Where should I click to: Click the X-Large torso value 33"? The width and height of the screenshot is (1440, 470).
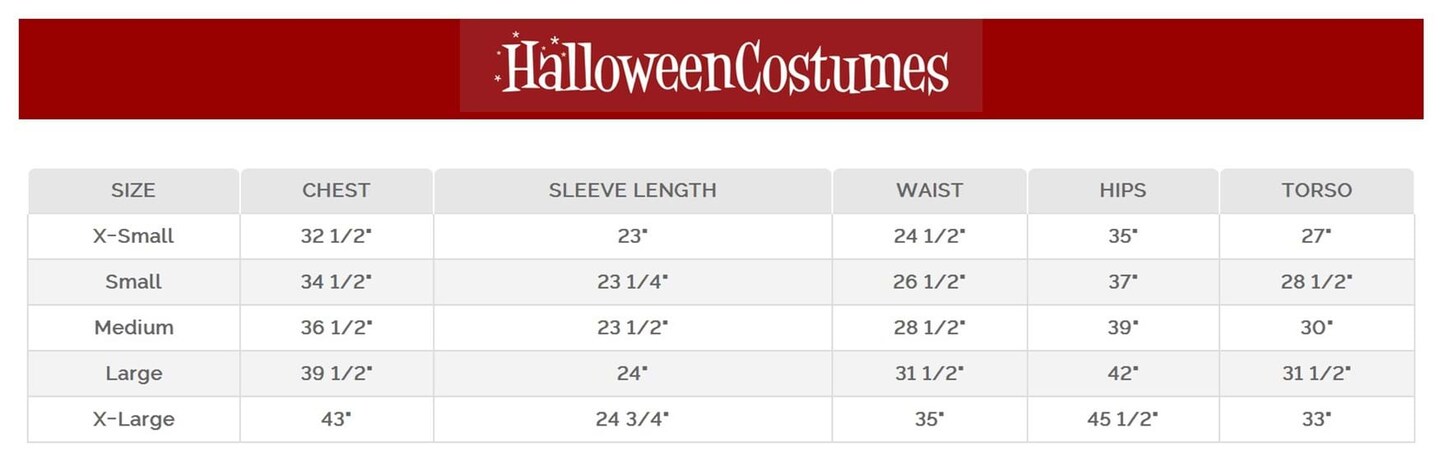point(1316,419)
